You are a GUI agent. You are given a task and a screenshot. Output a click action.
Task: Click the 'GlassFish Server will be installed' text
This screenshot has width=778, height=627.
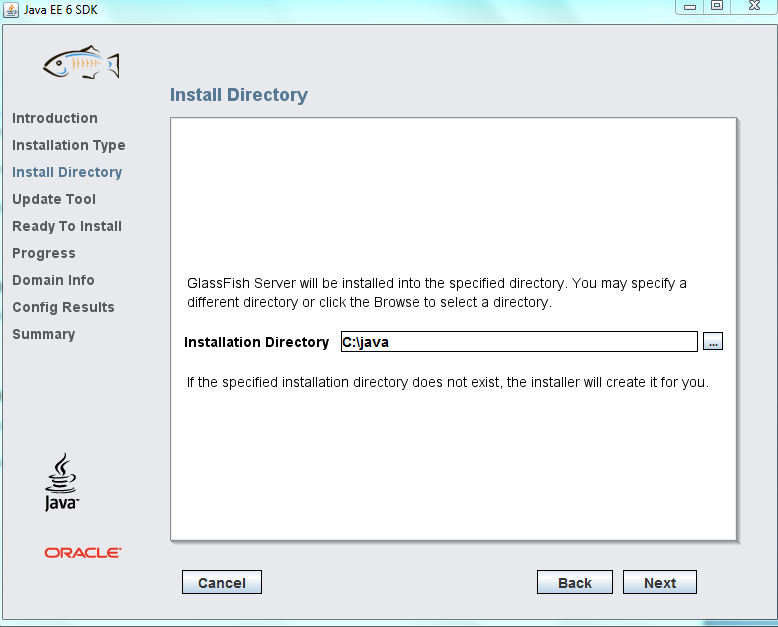coord(437,293)
